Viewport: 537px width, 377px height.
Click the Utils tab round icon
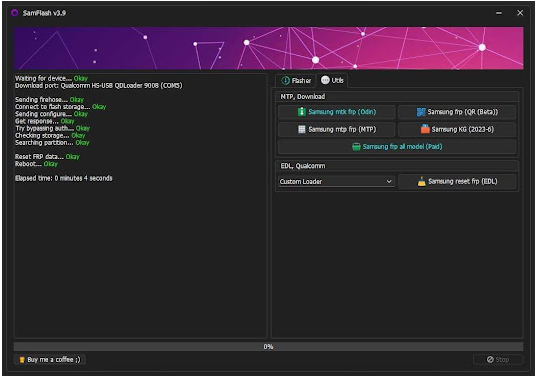[x=325, y=80]
